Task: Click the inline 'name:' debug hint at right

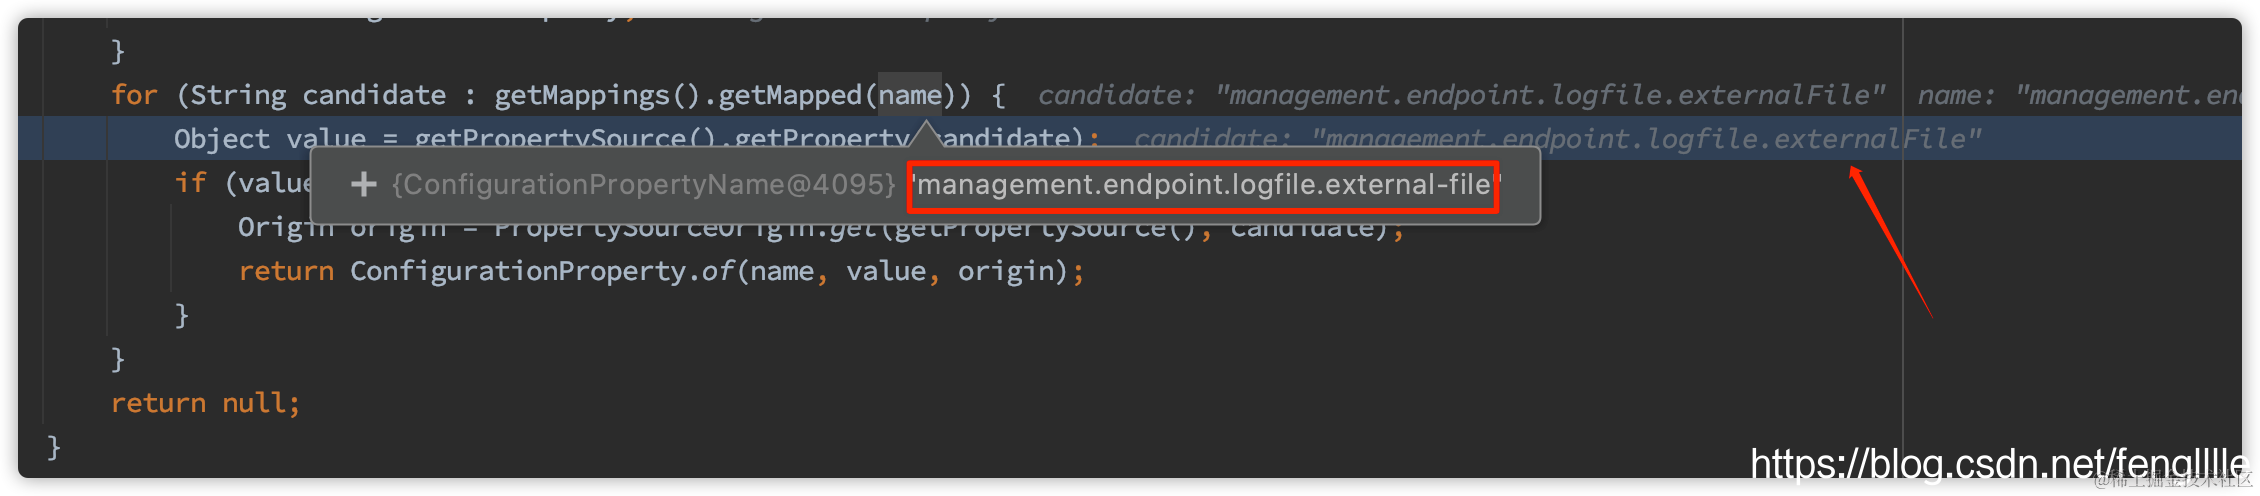Action: 2078,95
